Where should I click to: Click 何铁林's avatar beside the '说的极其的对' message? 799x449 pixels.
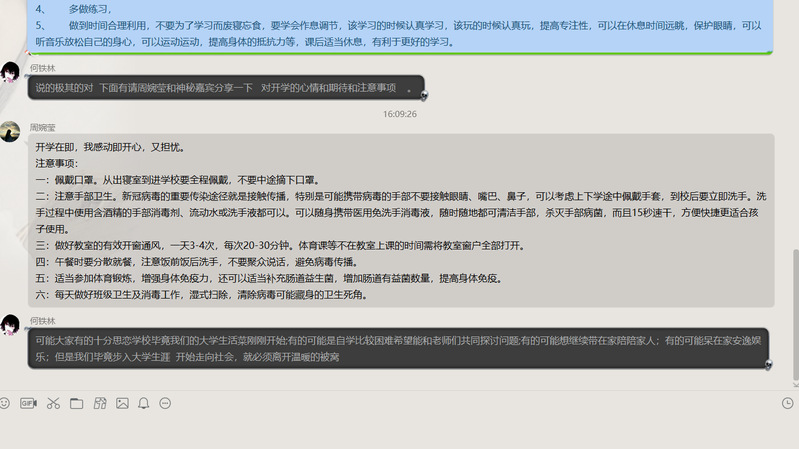tap(11, 72)
